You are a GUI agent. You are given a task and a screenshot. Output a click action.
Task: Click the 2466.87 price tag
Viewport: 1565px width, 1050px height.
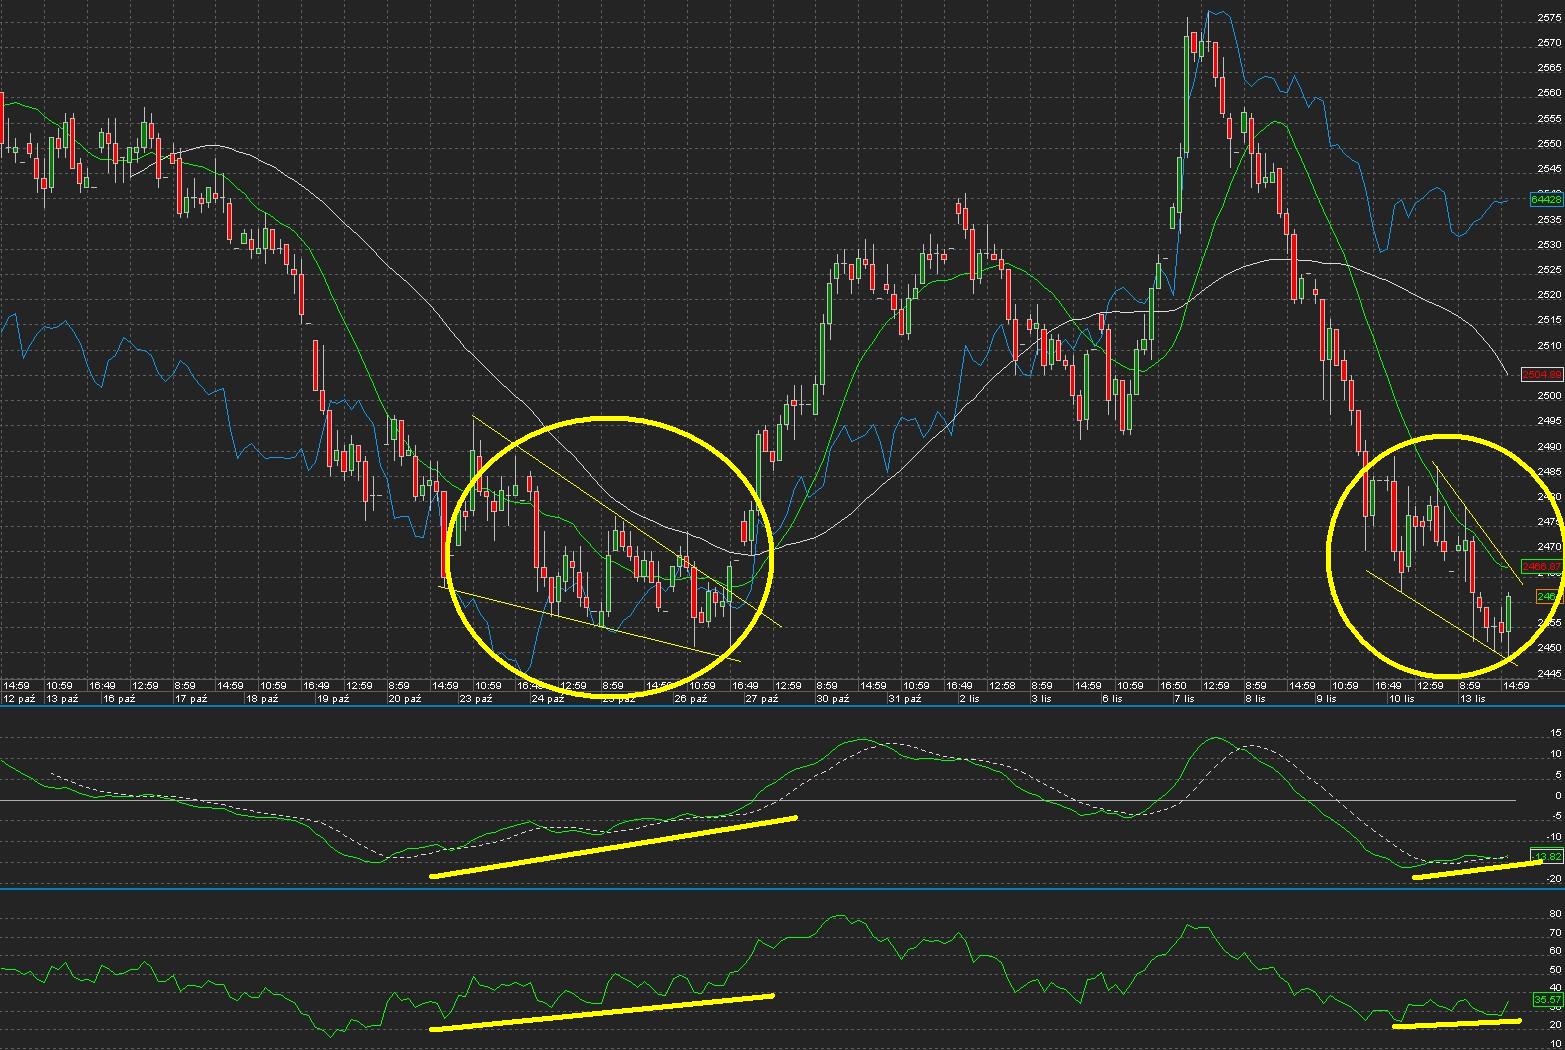(x=1541, y=566)
